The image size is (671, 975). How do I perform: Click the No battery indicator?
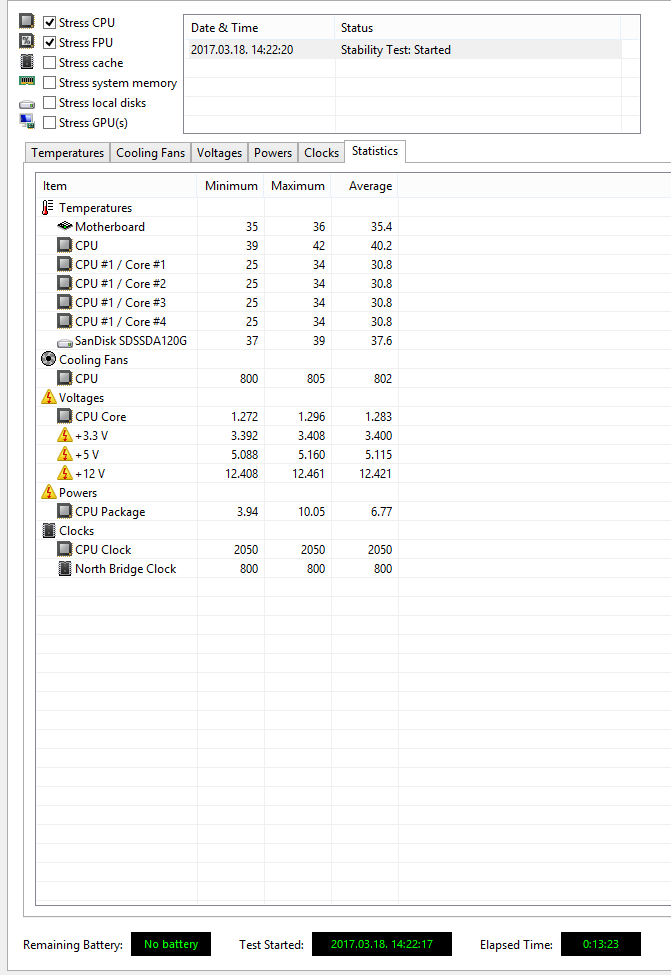click(x=171, y=944)
